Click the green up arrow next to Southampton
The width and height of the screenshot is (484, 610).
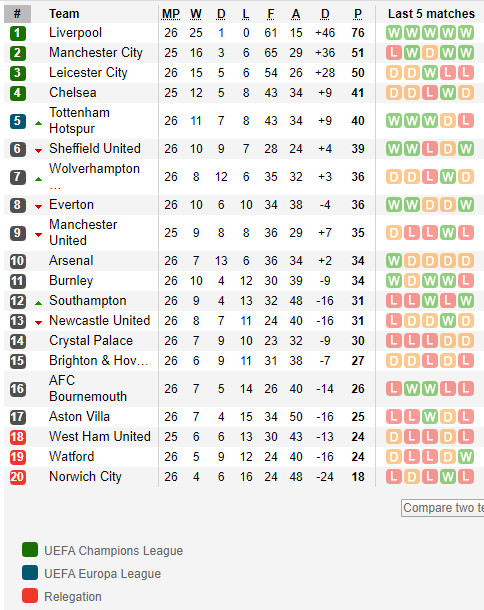38,303
